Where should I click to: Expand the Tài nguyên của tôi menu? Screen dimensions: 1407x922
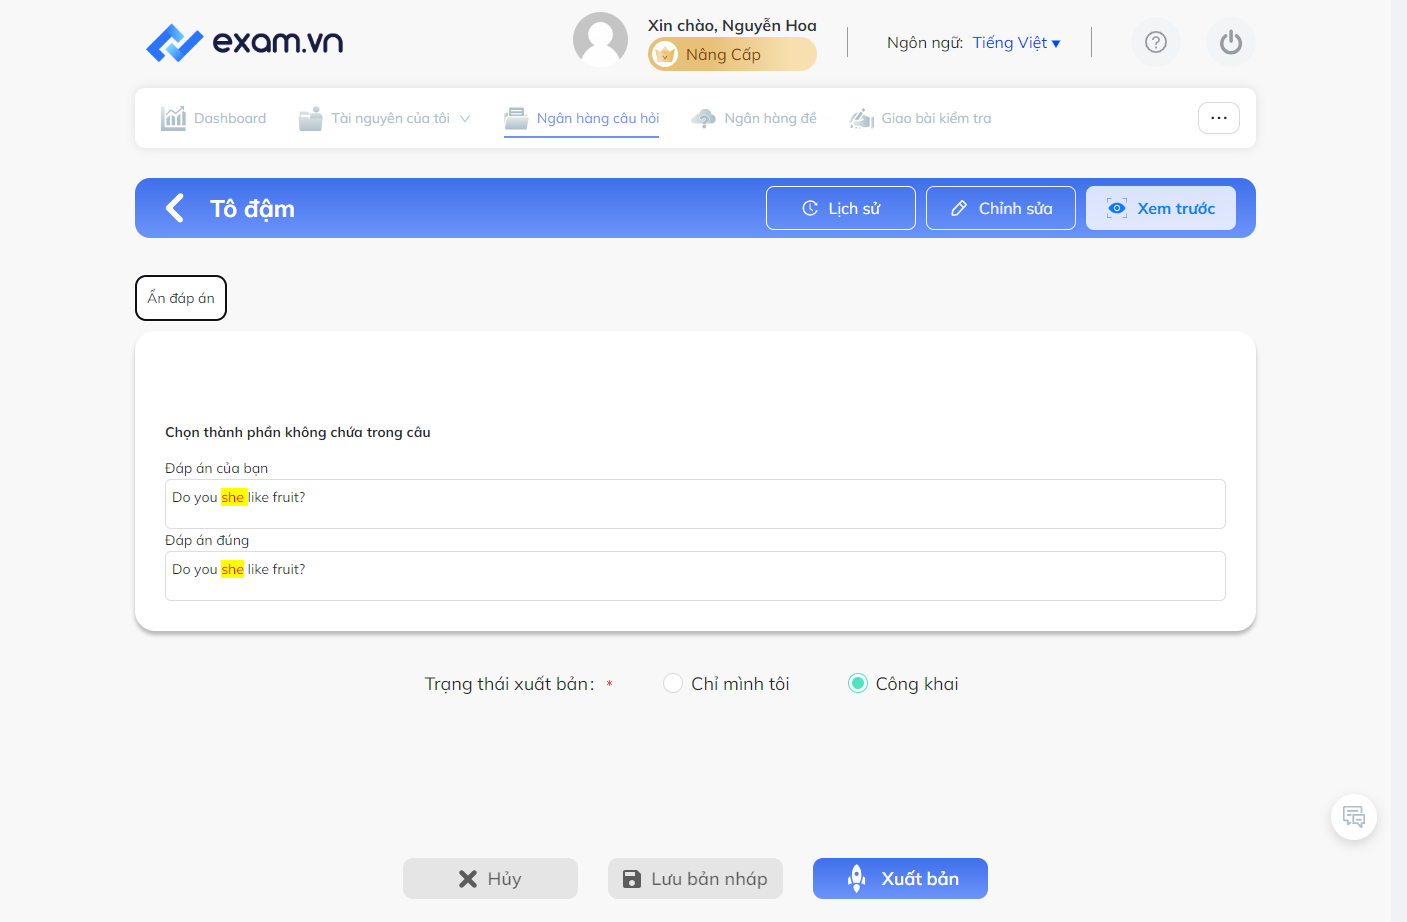385,118
